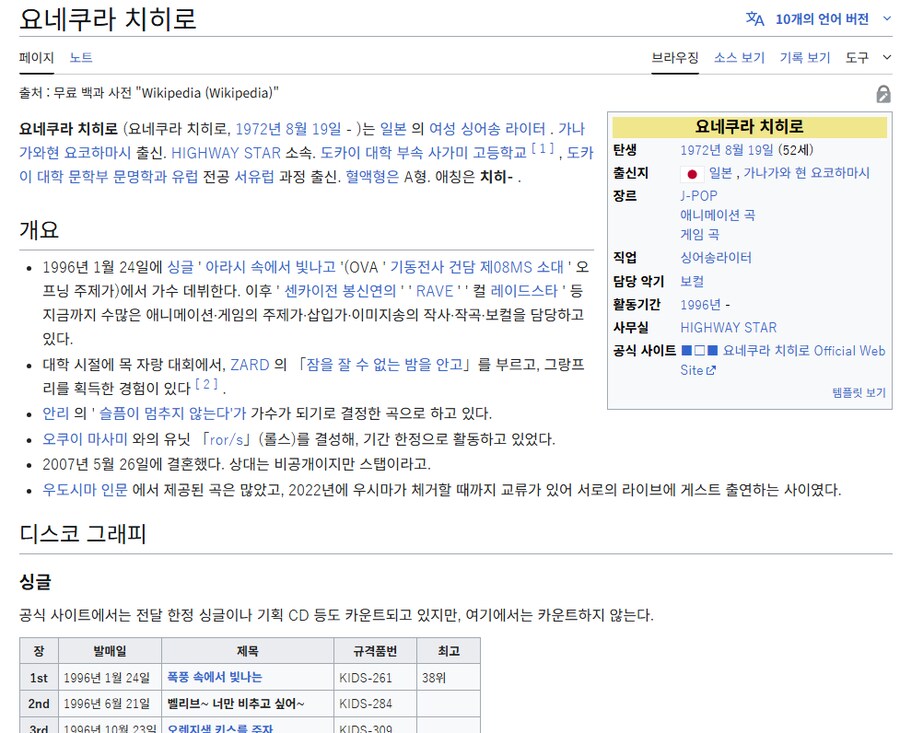Click the 규격품번 column header
The height and width of the screenshot is (733, 900).
pos(375,651)
